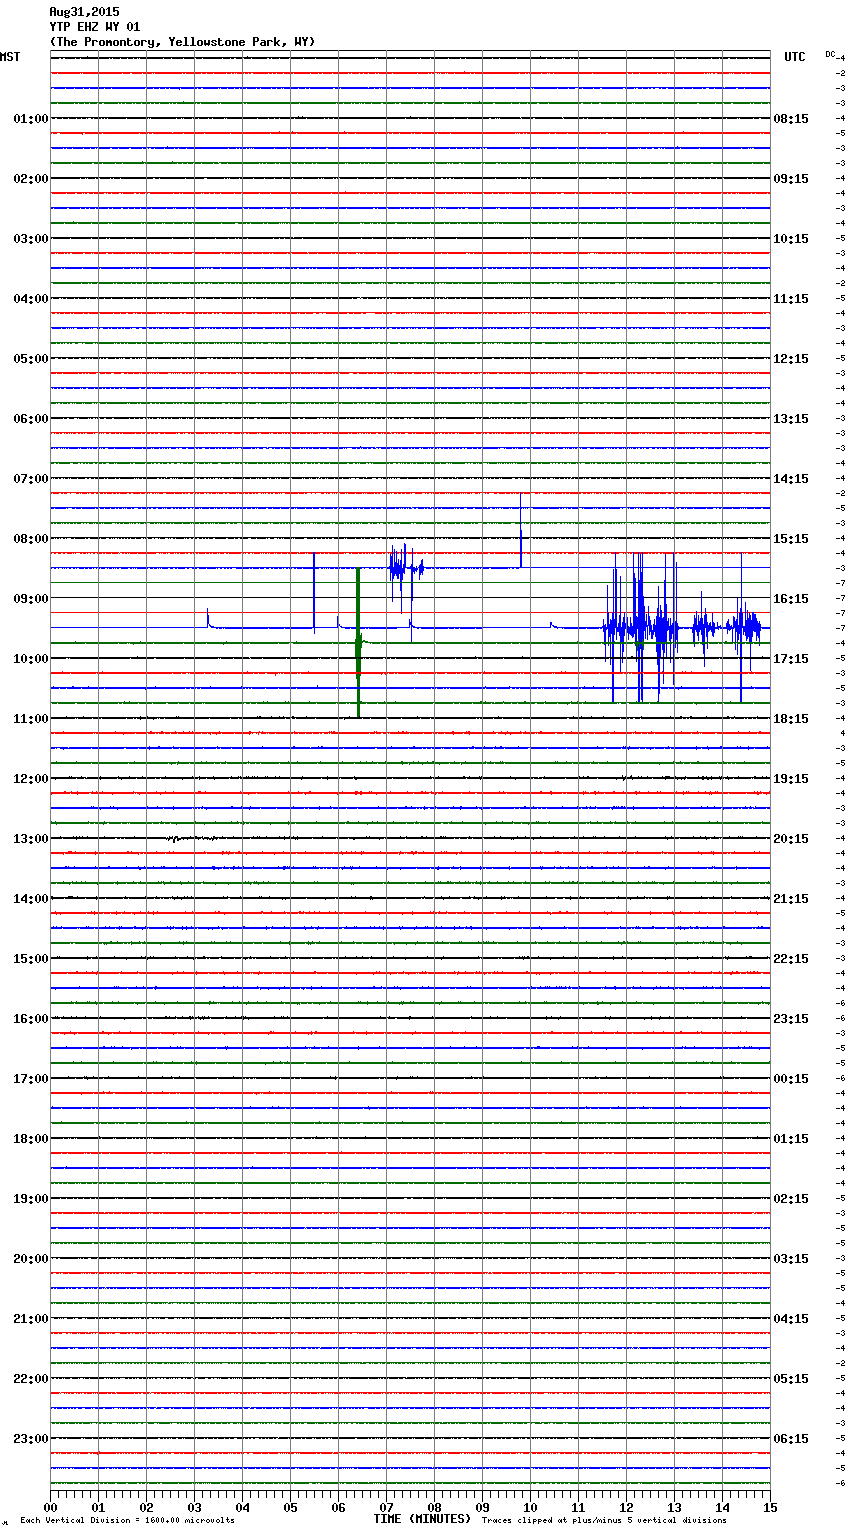Viewport: 850px width, 1534px height.
Task: Click the 14:00 MST time label
Action: point(31,899)
